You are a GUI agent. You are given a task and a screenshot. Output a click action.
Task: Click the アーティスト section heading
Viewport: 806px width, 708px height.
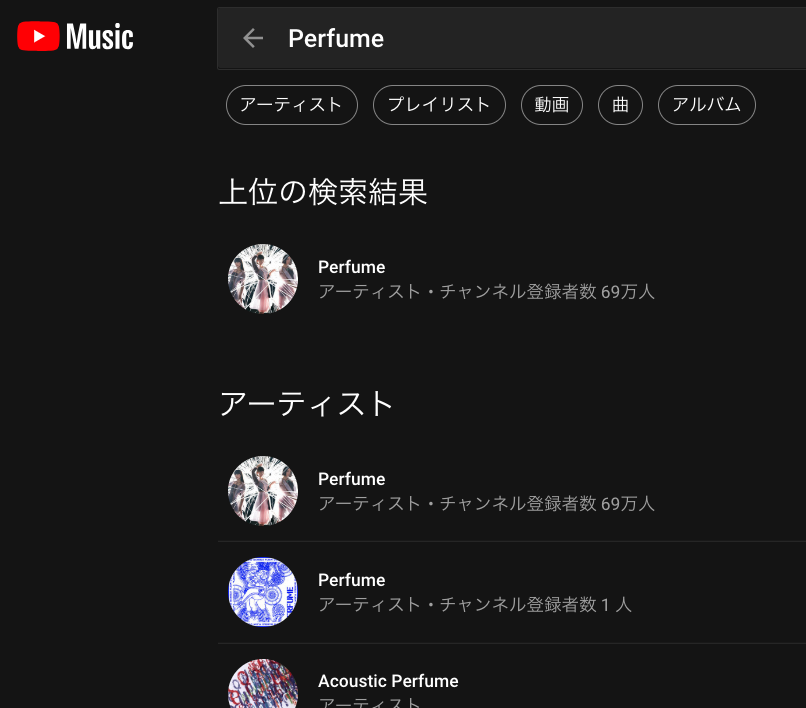click(306, 404)
